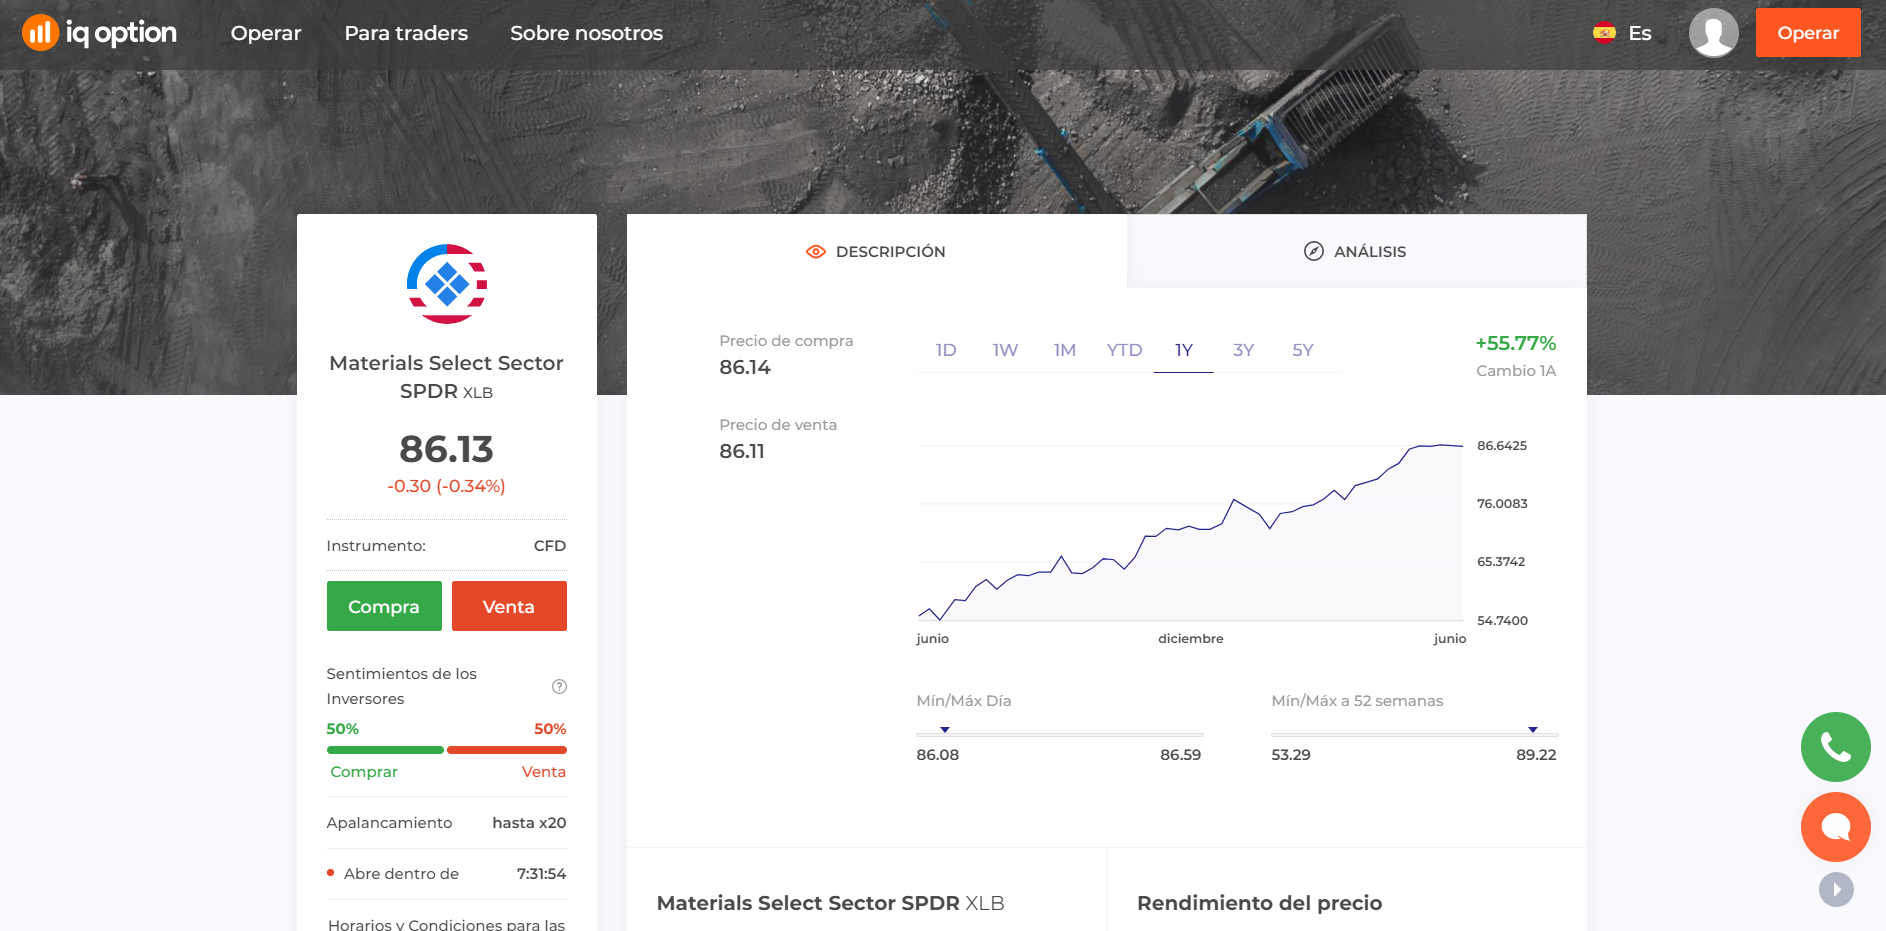The image size is (1886, 931).
Task: Click the +55.77% change value
Action: point(1515,343)
